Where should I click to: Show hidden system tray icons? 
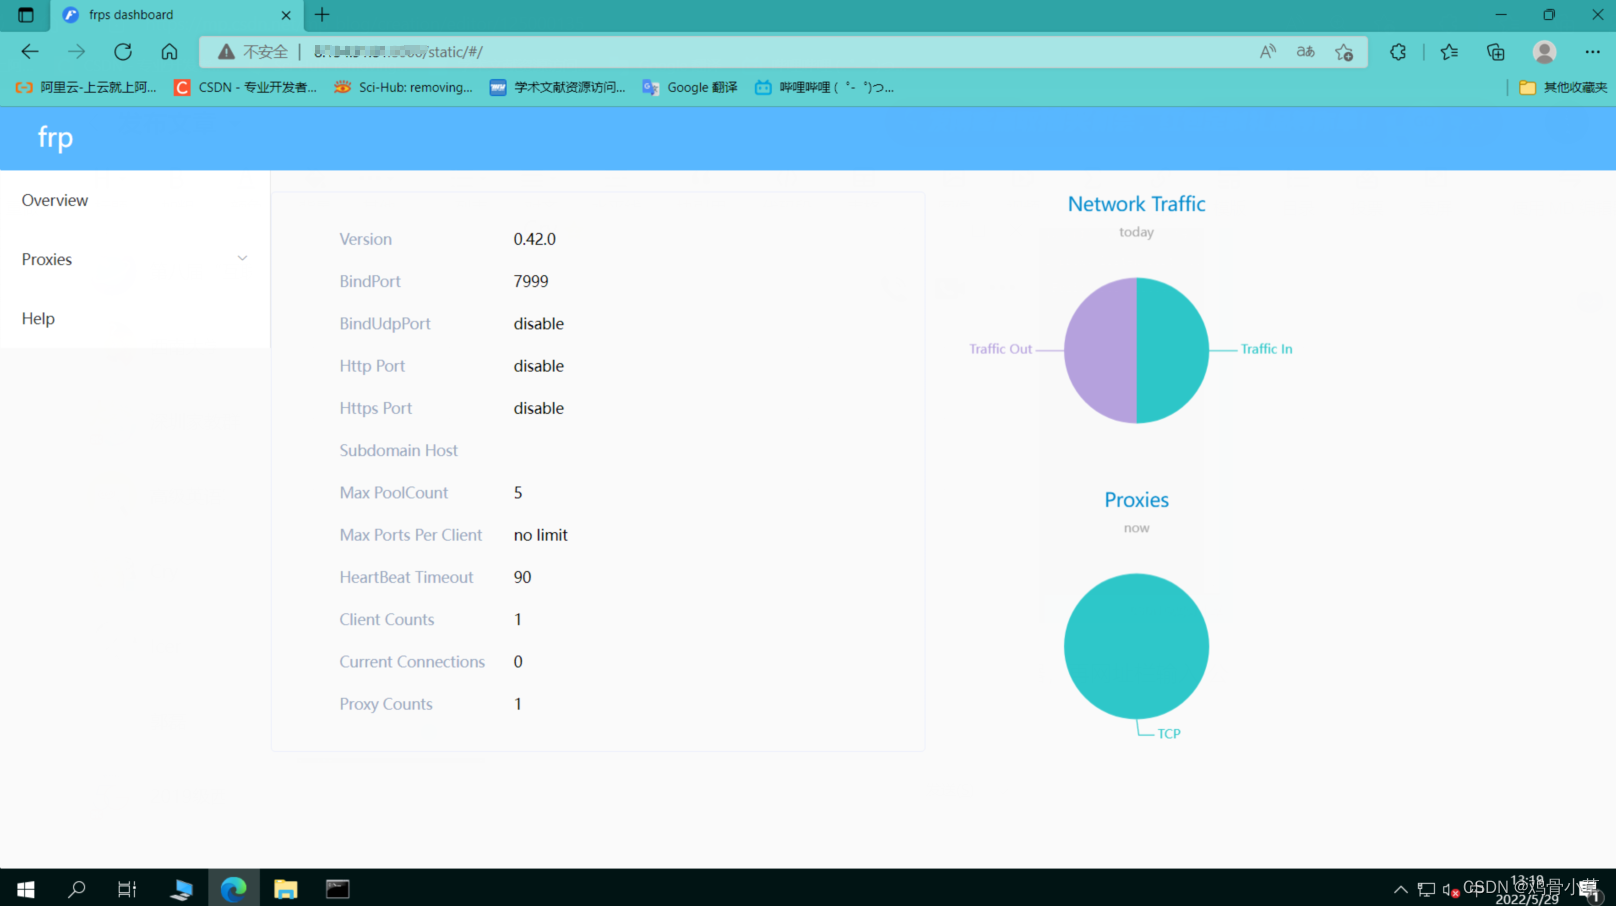pyautogui.click(x=1400, y=889)
